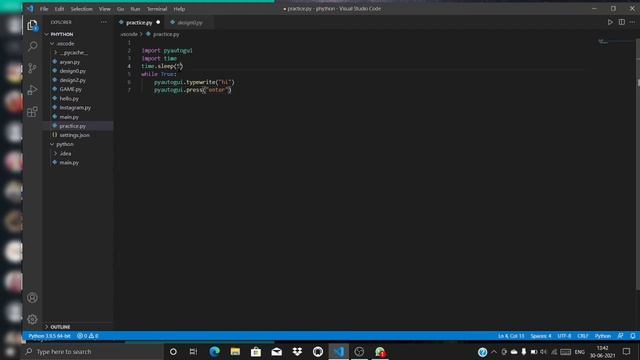This screenshot has height=360, width=640.
Task: Open Task View from the taskbar
Action: click(x=193, y=351)
